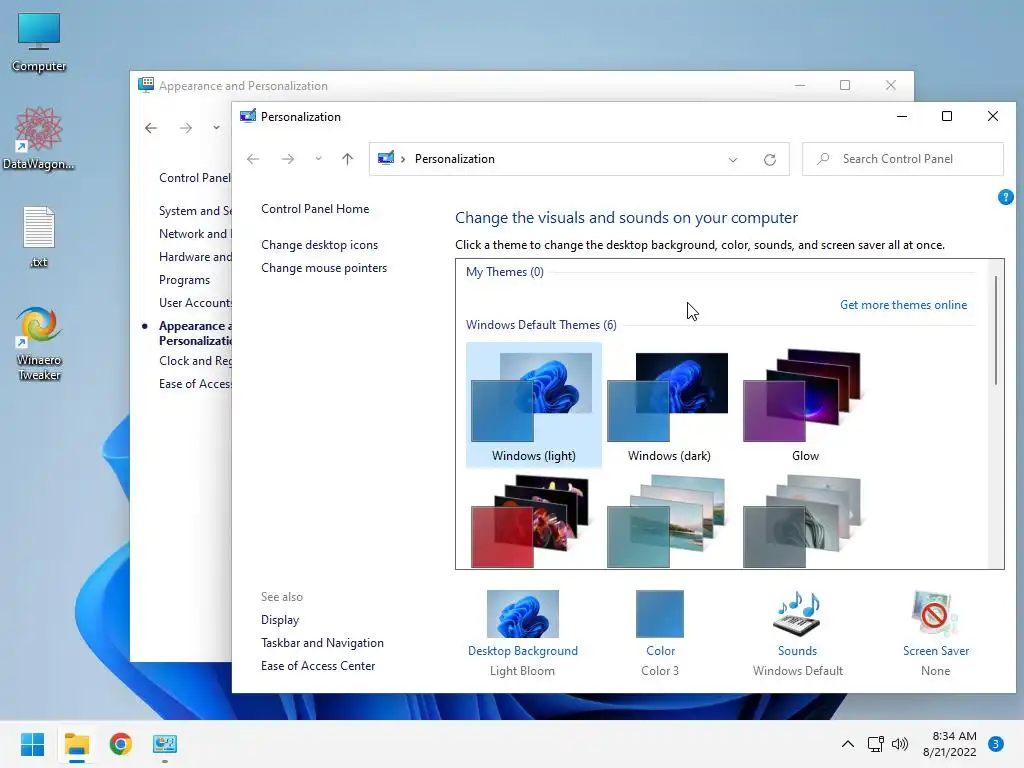Open Control Panel Home in background window

[195, 178]
